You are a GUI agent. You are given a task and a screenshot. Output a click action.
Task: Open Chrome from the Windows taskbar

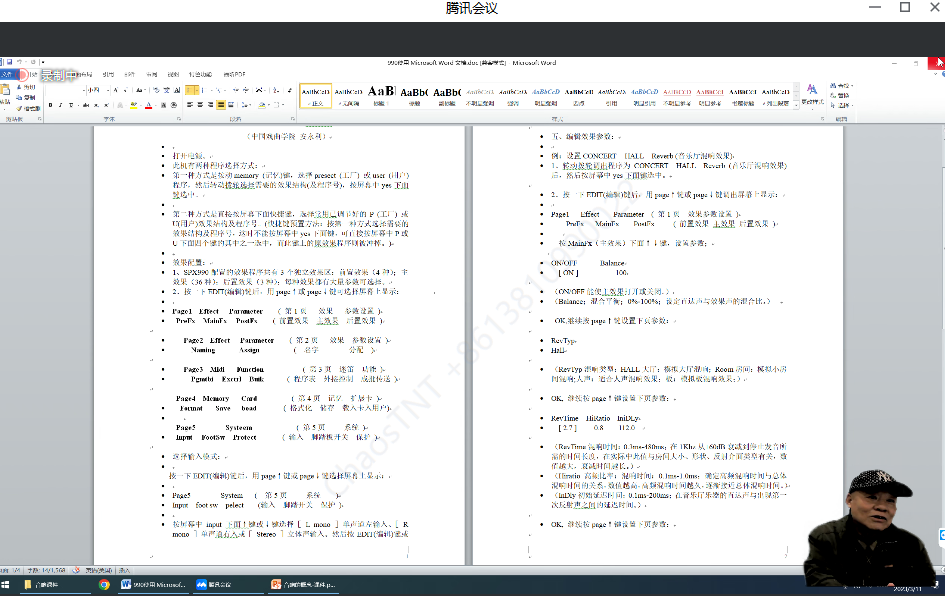104,584
